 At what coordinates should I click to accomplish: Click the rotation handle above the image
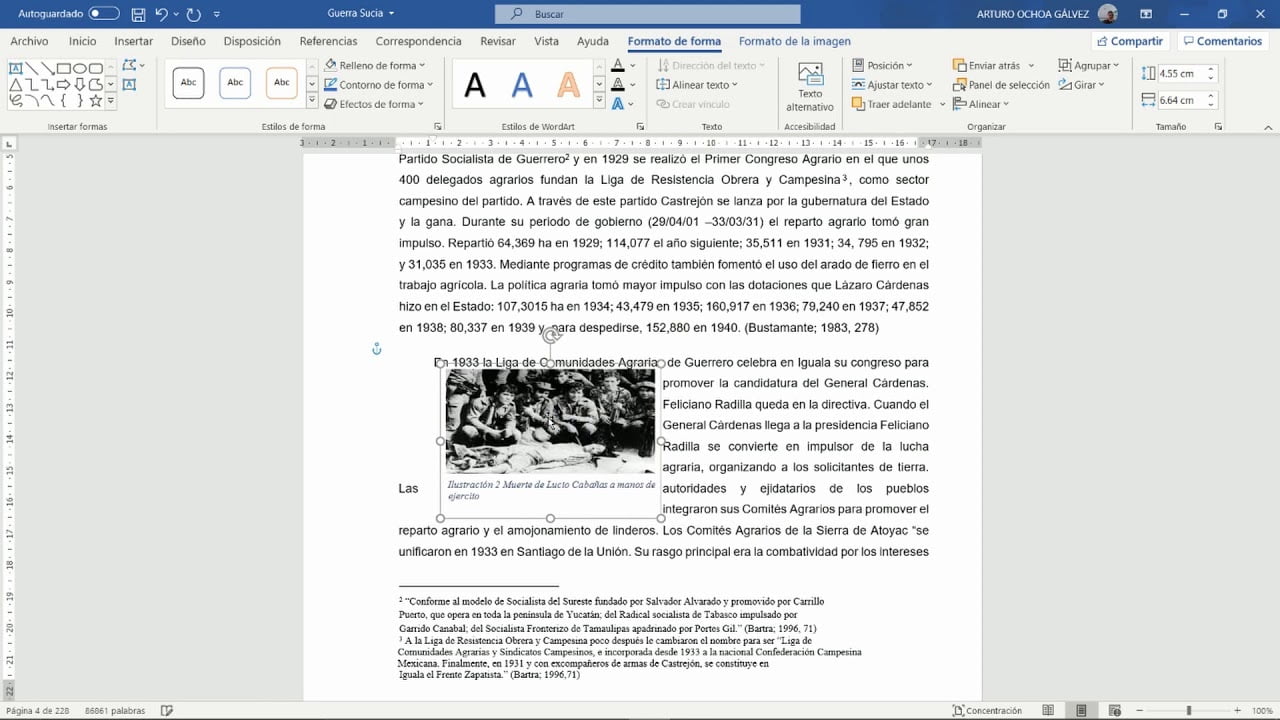tap(551, 335)
